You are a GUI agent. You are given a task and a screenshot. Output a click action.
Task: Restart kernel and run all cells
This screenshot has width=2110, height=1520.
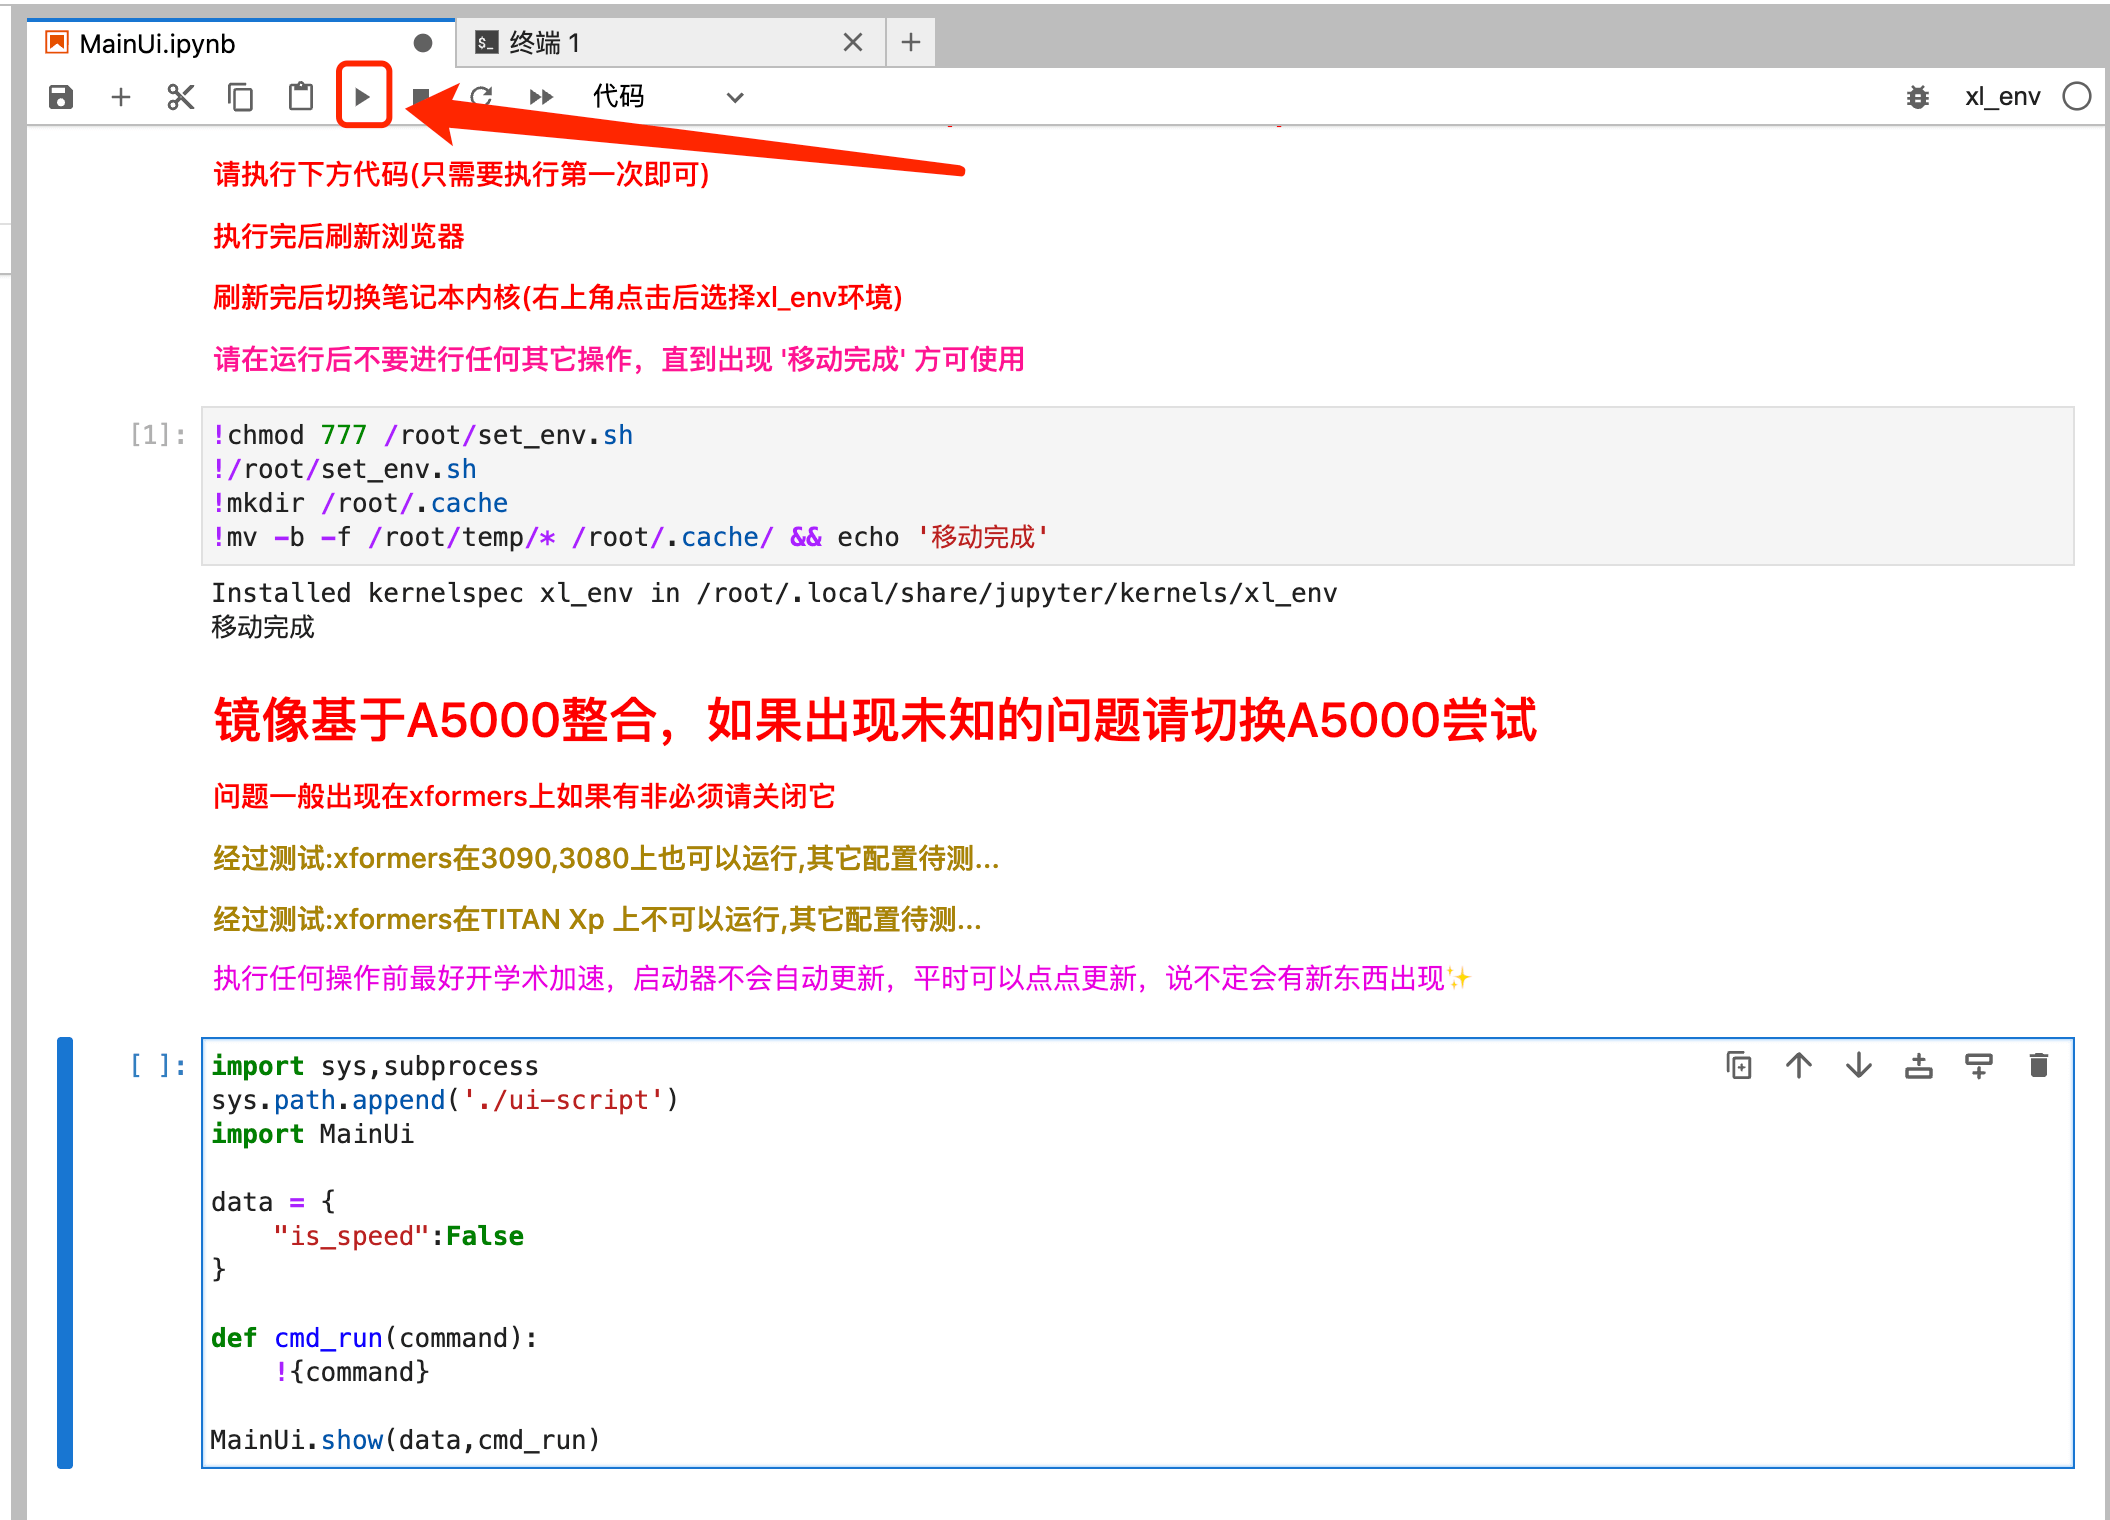pyautogui.click(x=541, y=97)
